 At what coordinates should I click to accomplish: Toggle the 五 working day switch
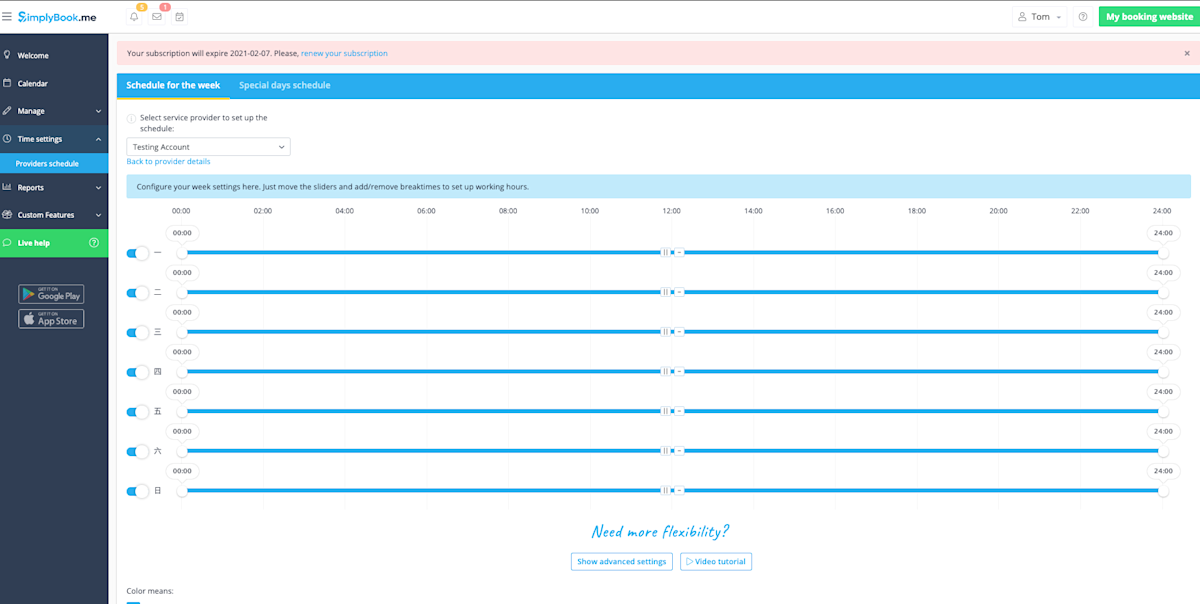(x=138, y=412)
